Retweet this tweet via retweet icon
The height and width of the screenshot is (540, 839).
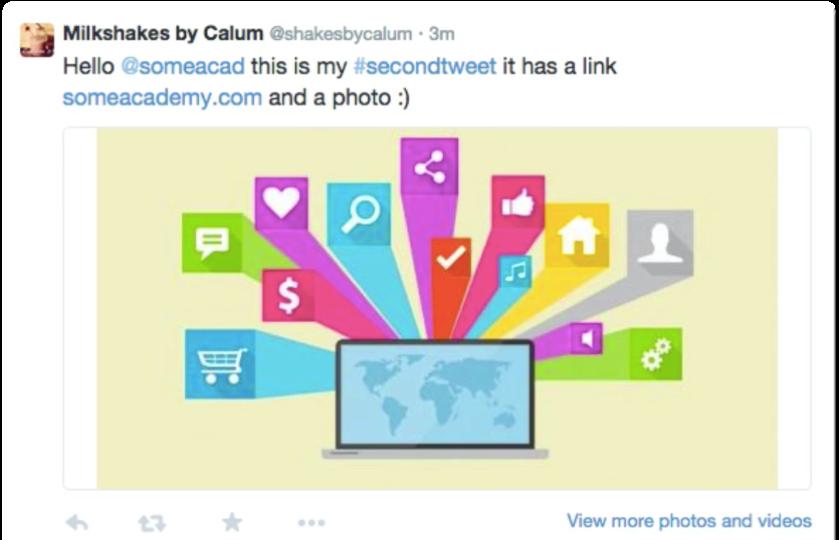pyautogui.click(x=152, y=523)
